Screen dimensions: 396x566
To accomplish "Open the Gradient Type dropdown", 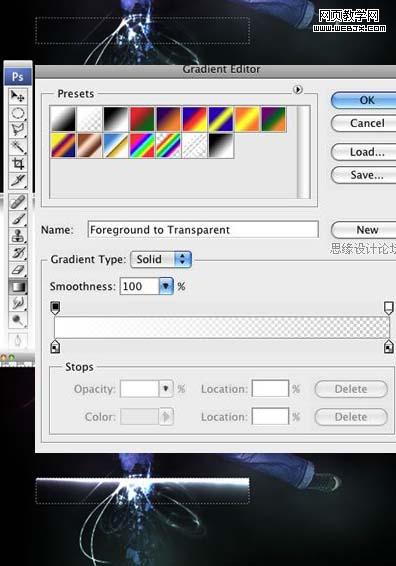I will coord(161,259).
